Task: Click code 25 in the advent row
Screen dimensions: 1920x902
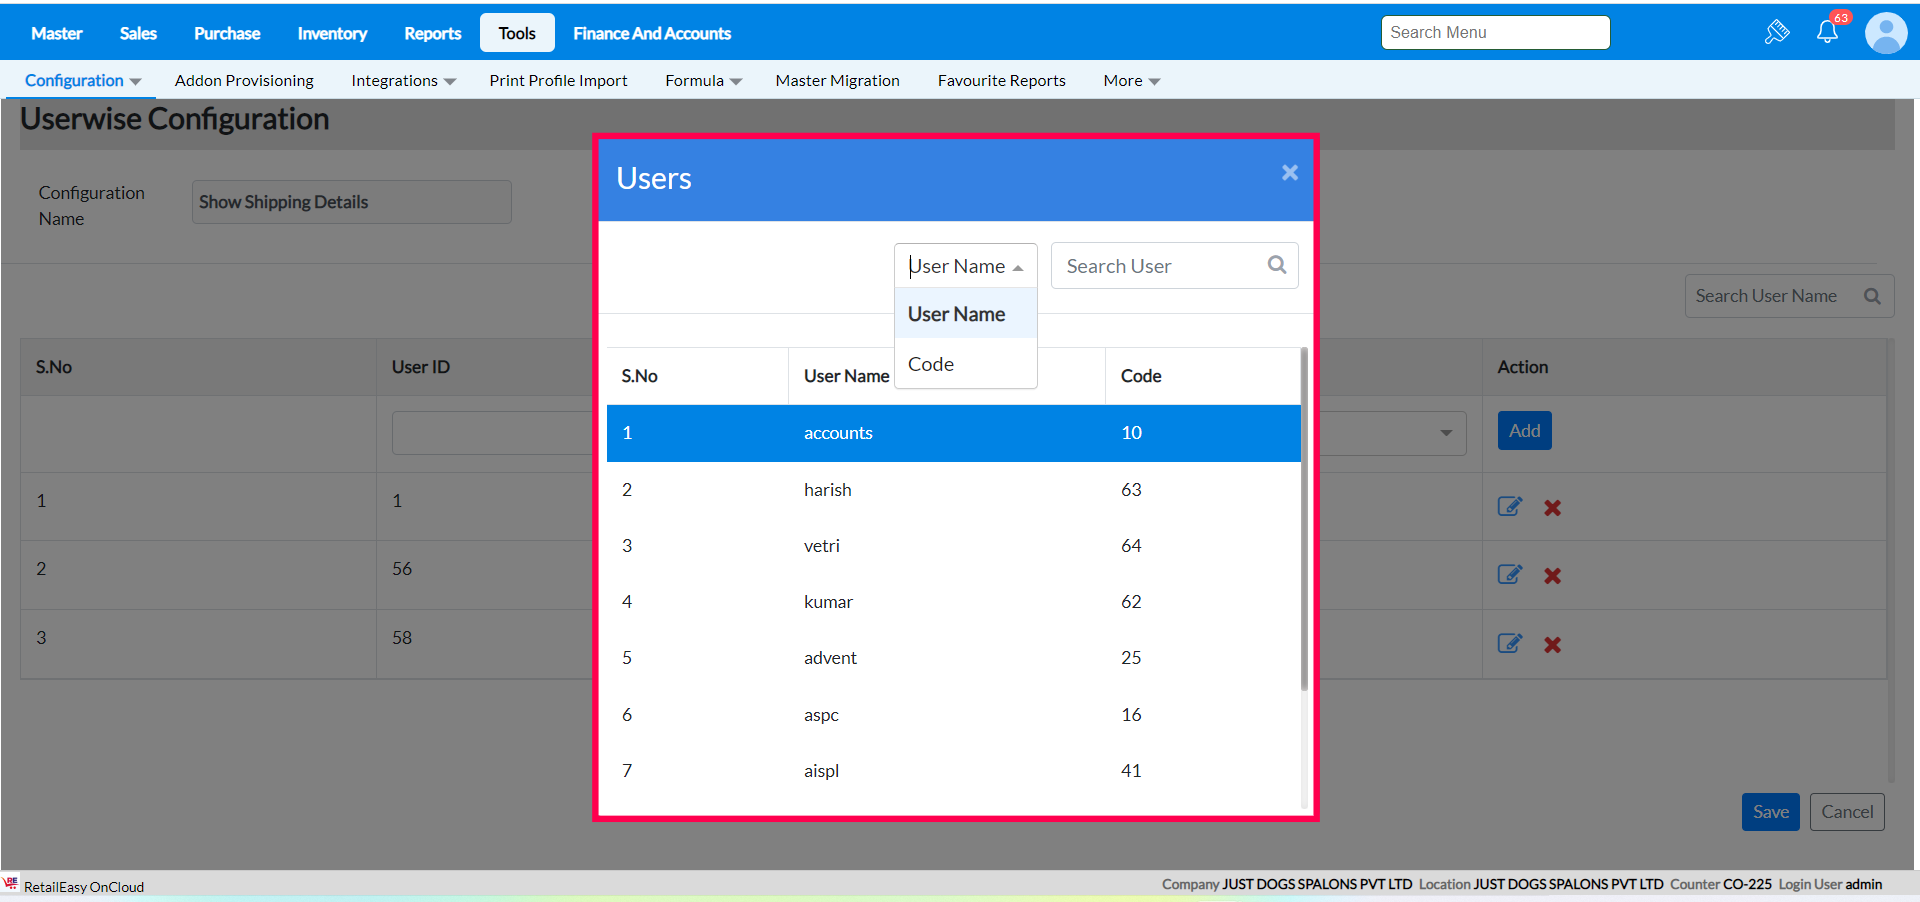Action: click(1131, 657)
